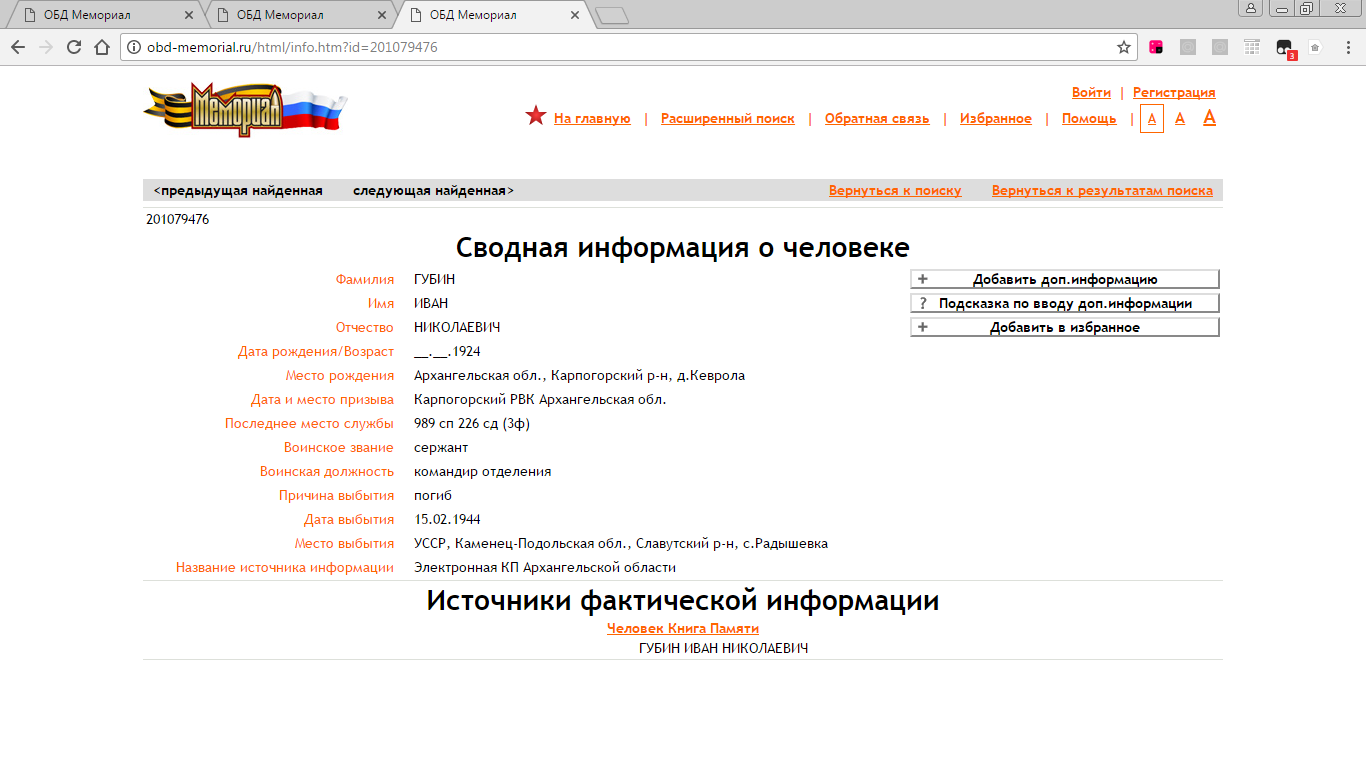Go back with the browser back arrow
The height and width of the screenshot is (768, 1366).
(17, 47)
